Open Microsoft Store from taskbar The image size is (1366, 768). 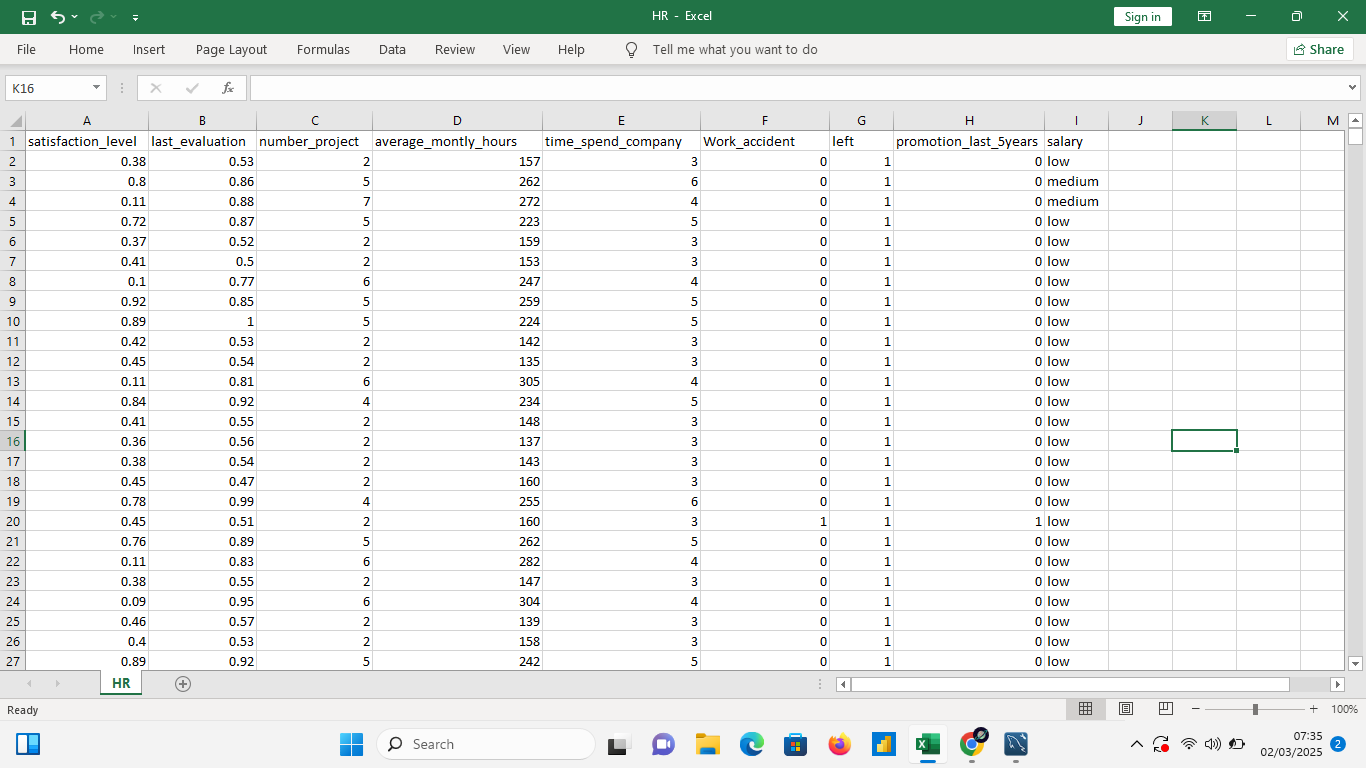[x=796, y=744]
